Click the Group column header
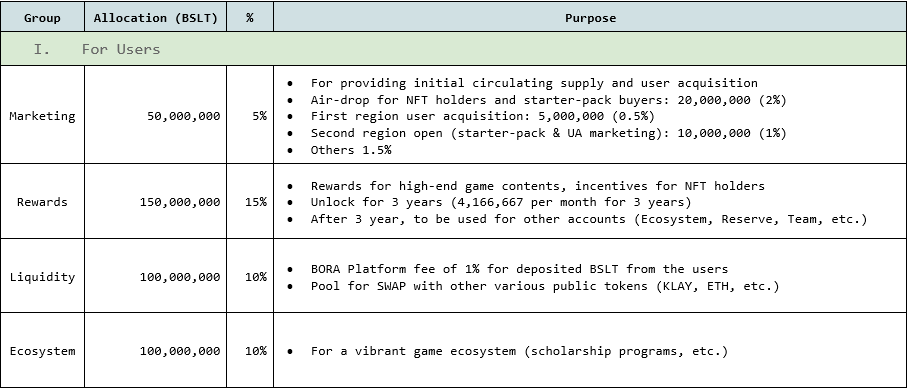 42,17
